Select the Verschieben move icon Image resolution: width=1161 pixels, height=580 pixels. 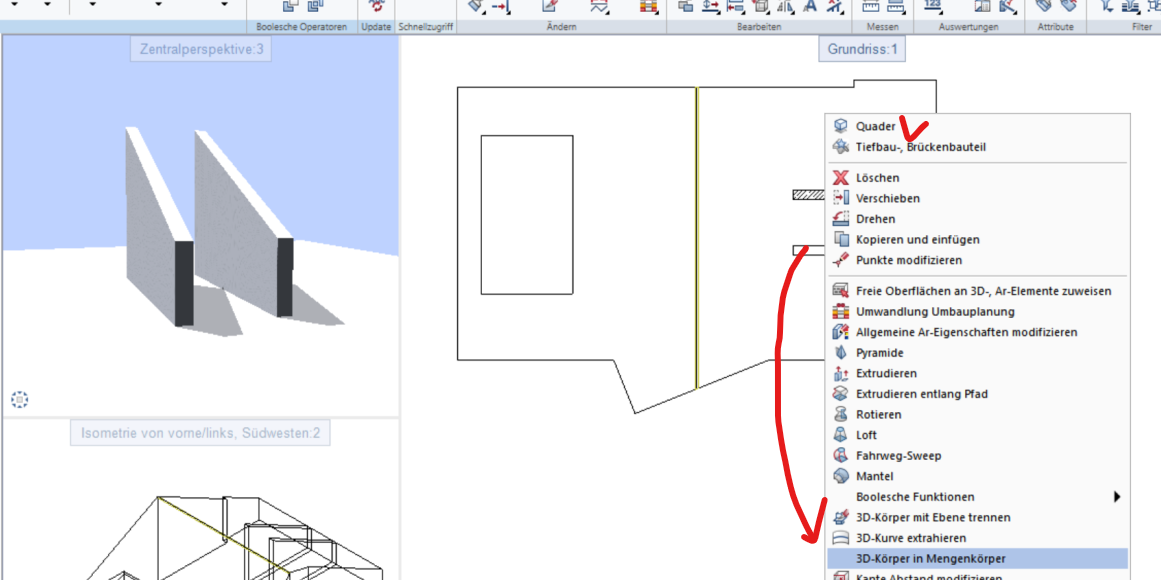[x=841, y=198]
